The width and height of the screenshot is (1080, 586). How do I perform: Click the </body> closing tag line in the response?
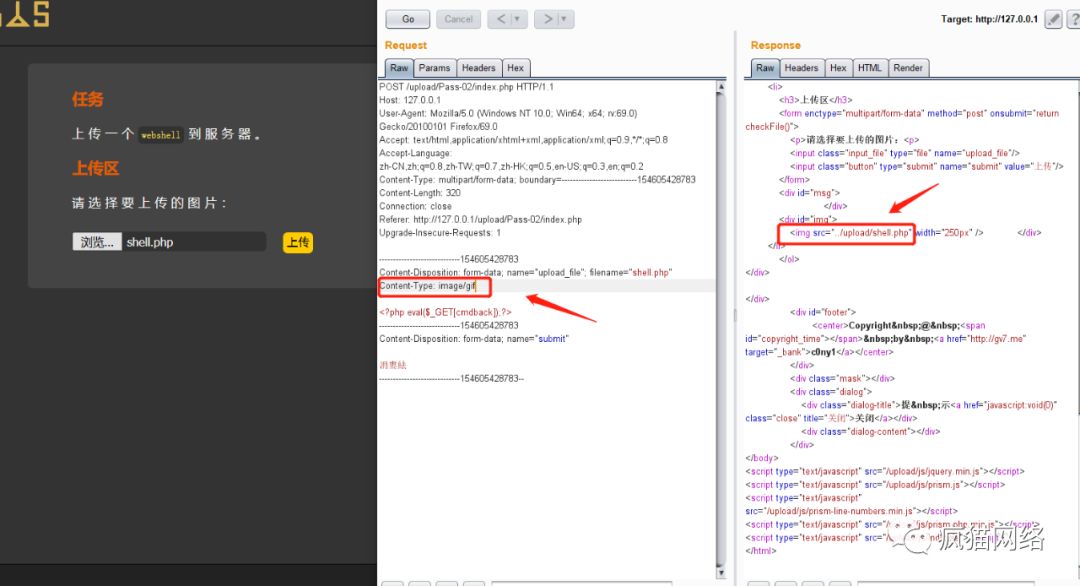coord(762,458)
